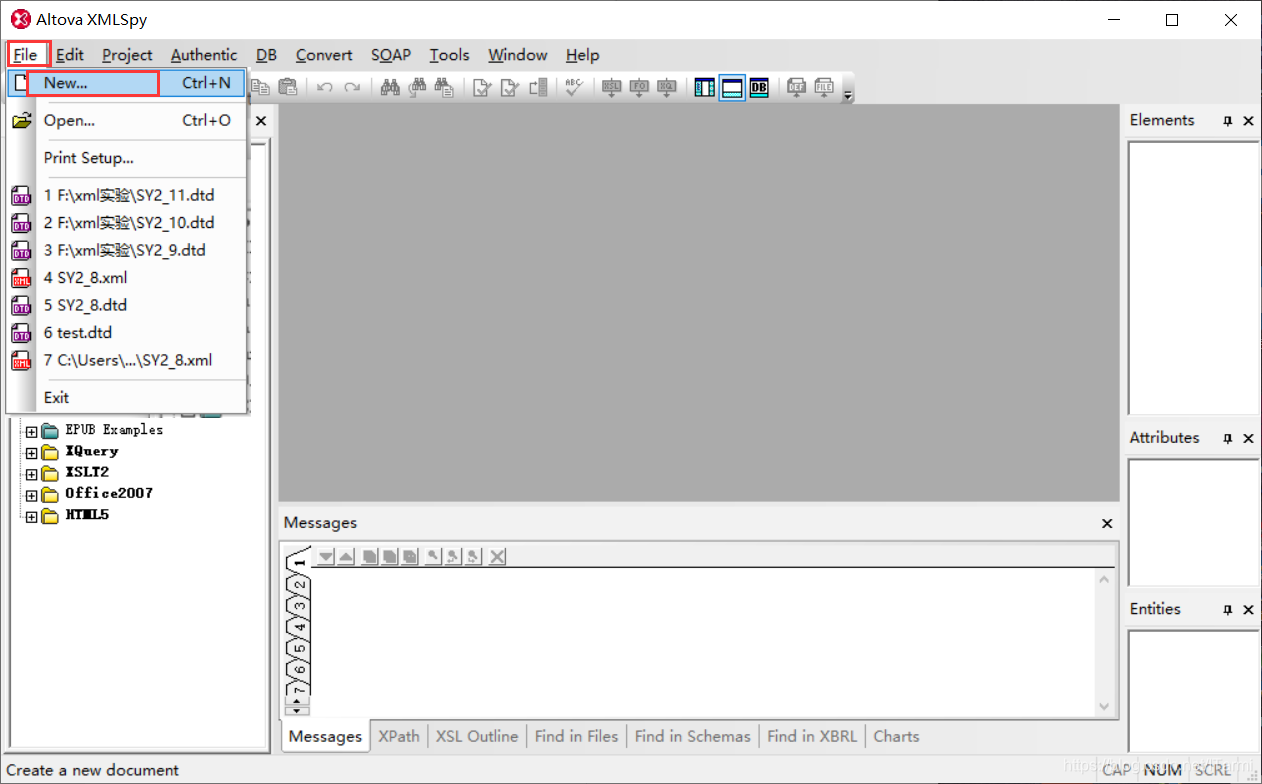This screenshot has width=1262, height=784.
Task: Pin the Elements panel
Action: click(x=1228, y=121)
